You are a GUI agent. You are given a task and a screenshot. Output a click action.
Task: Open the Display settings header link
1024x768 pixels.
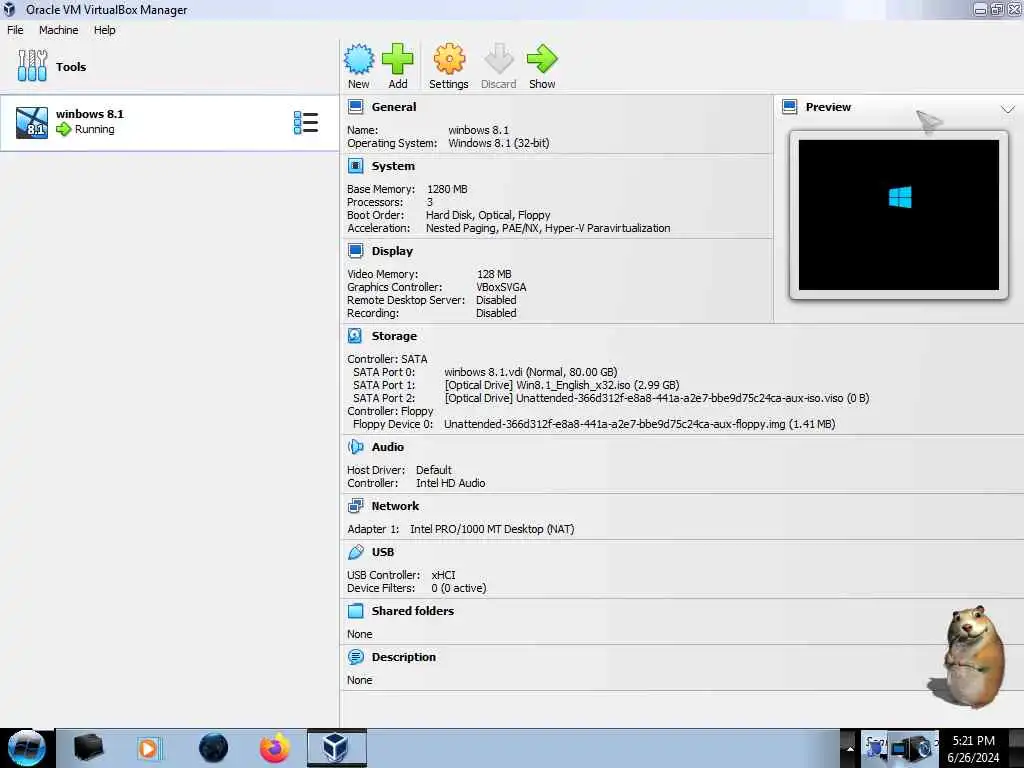392,251
